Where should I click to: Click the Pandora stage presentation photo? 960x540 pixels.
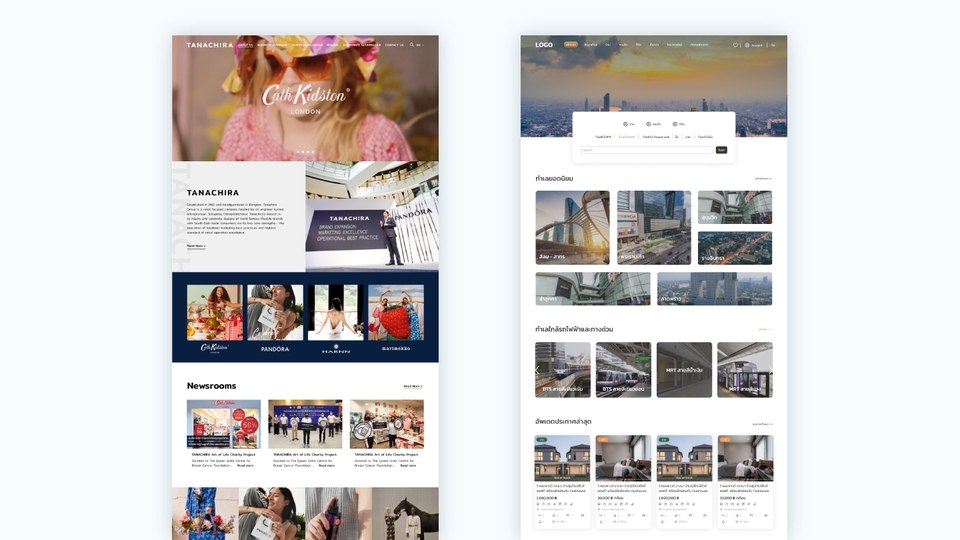click(372, 216)
